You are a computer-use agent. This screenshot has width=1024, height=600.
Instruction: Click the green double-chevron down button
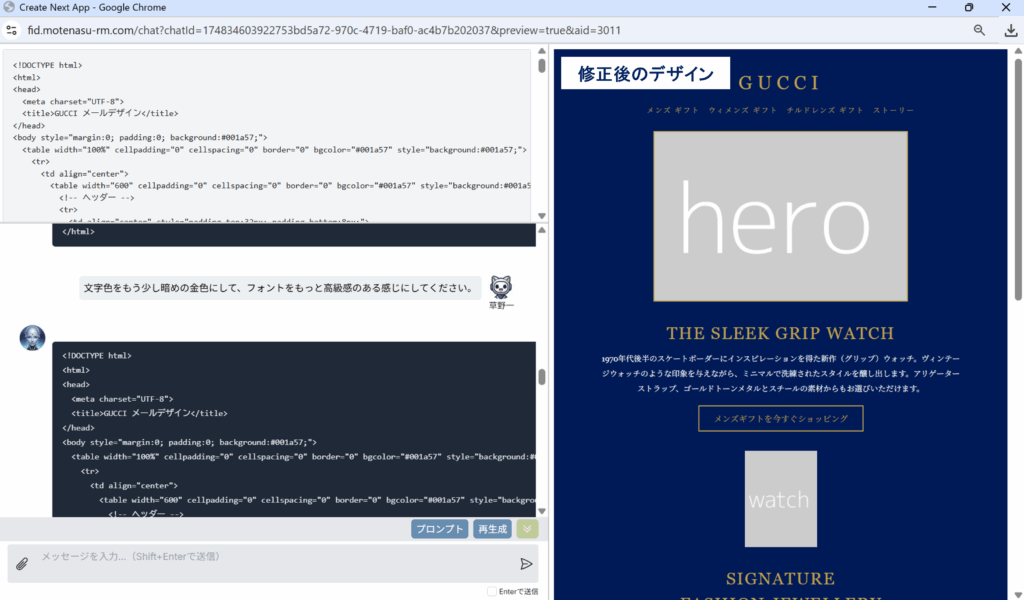coord(527,529)
